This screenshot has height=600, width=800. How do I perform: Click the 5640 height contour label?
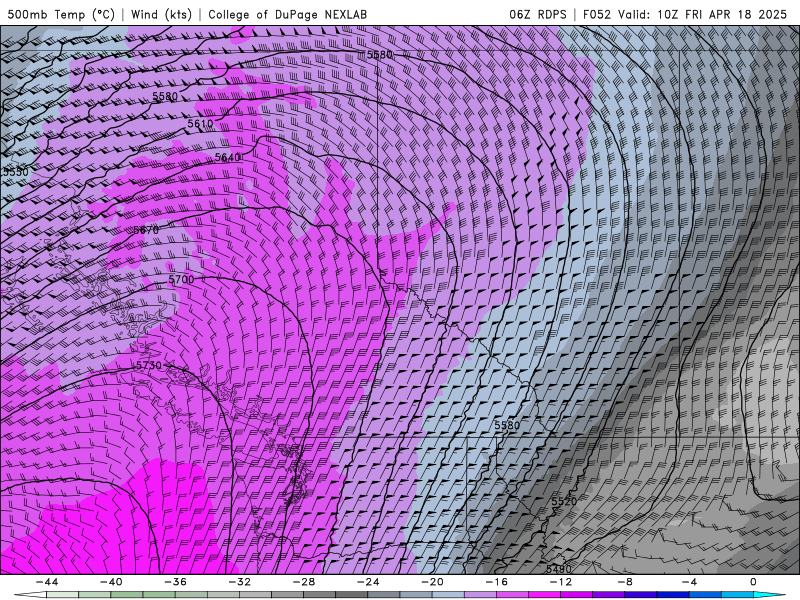228,157
